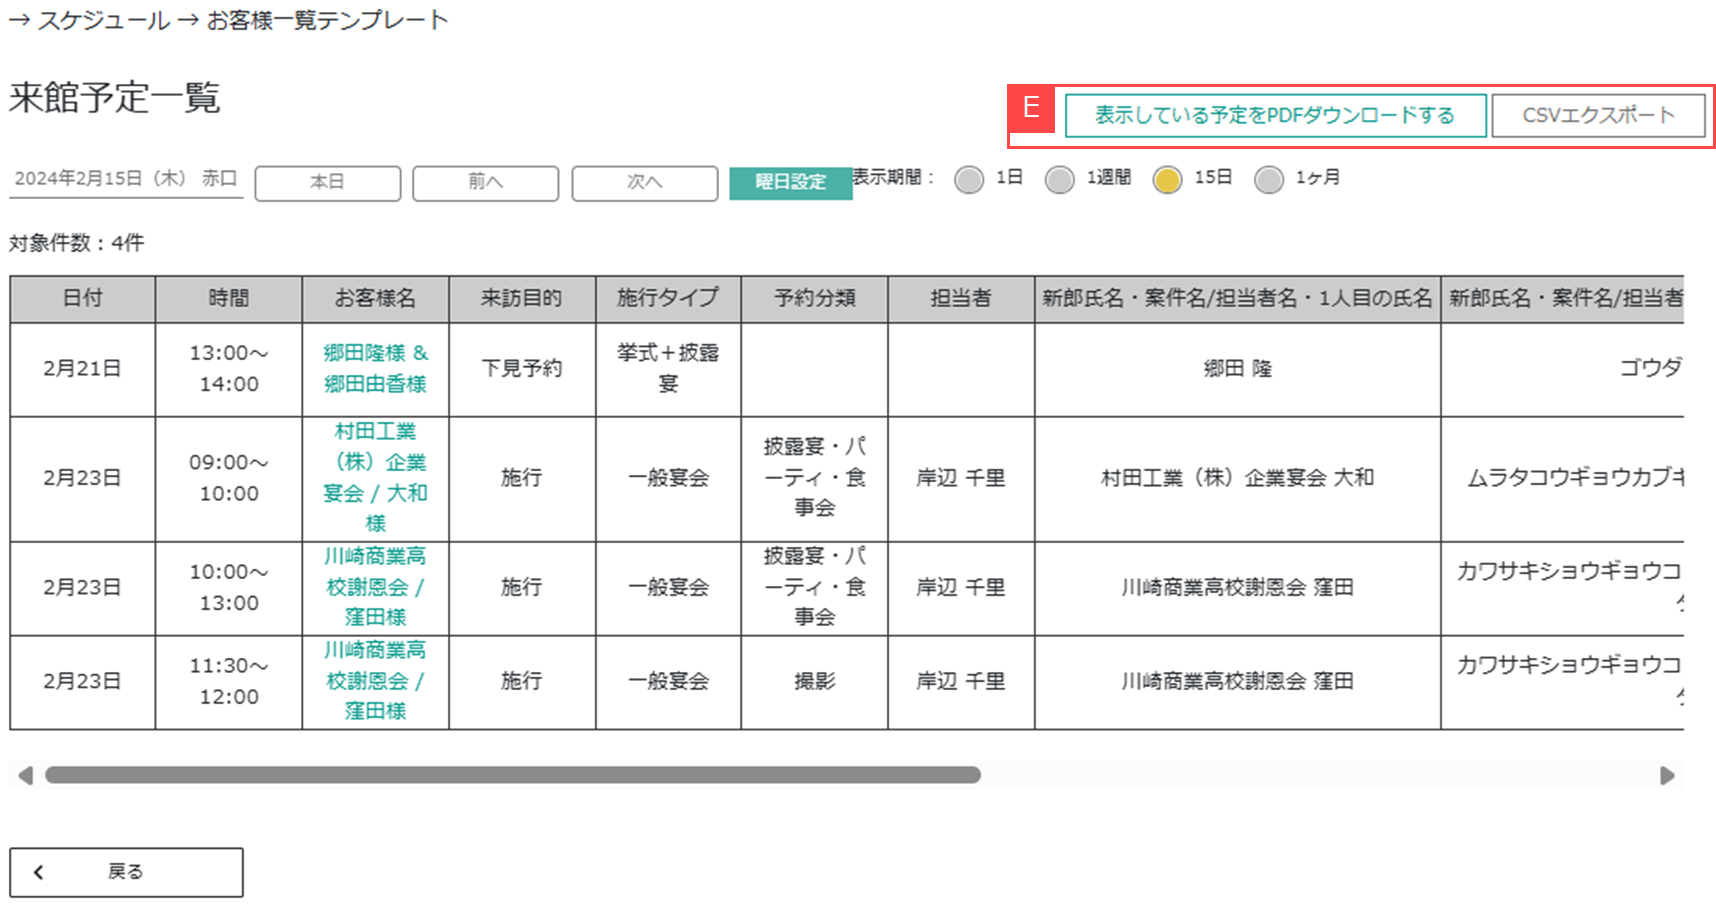Viewport: 1716px width, 907px height.
Task: Advance to the next period with 次へ
Action: point(644,183)
